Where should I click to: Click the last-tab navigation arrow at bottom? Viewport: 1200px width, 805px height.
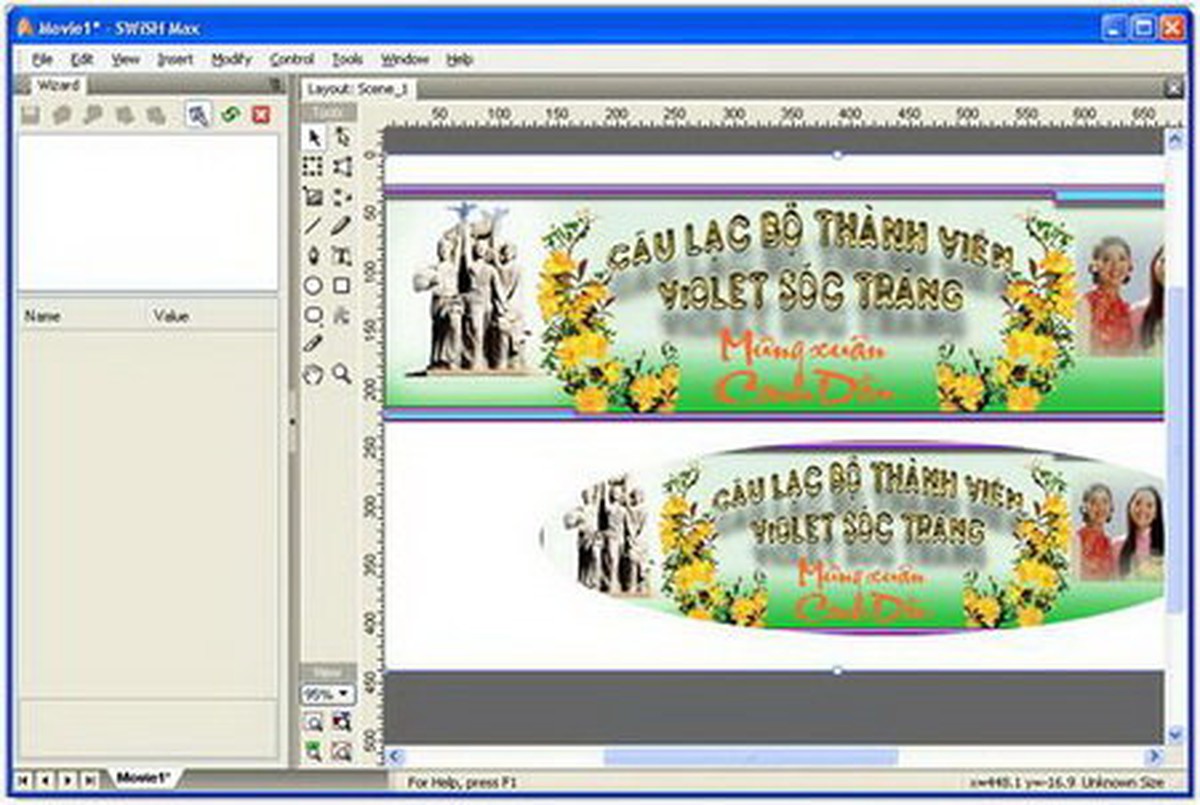coord(89,779)
